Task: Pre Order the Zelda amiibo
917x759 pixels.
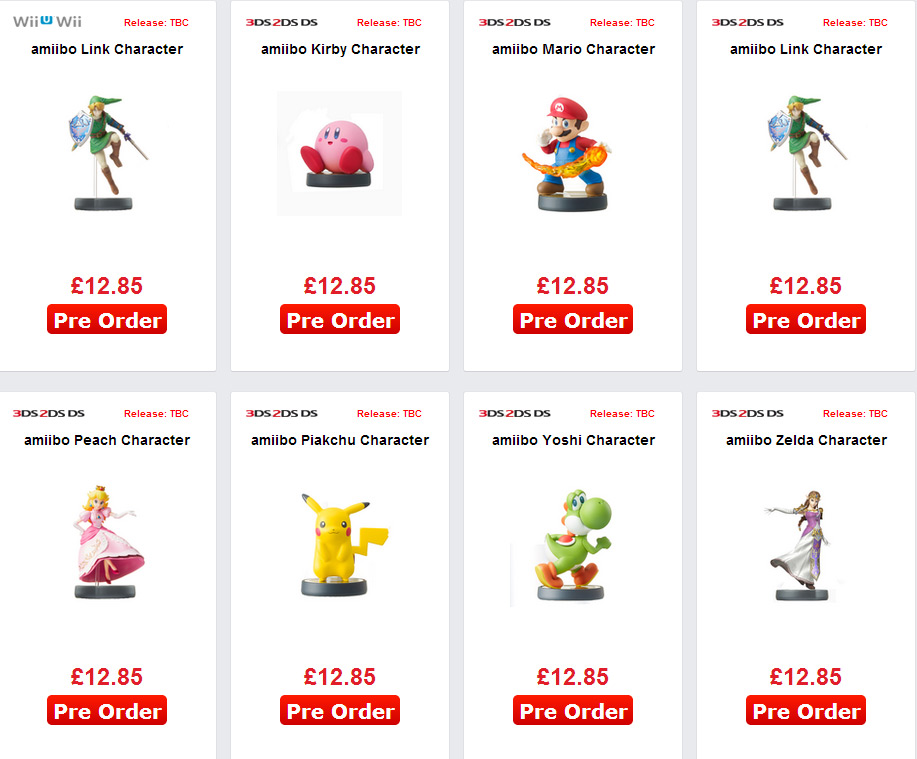Action: [806, 710]
